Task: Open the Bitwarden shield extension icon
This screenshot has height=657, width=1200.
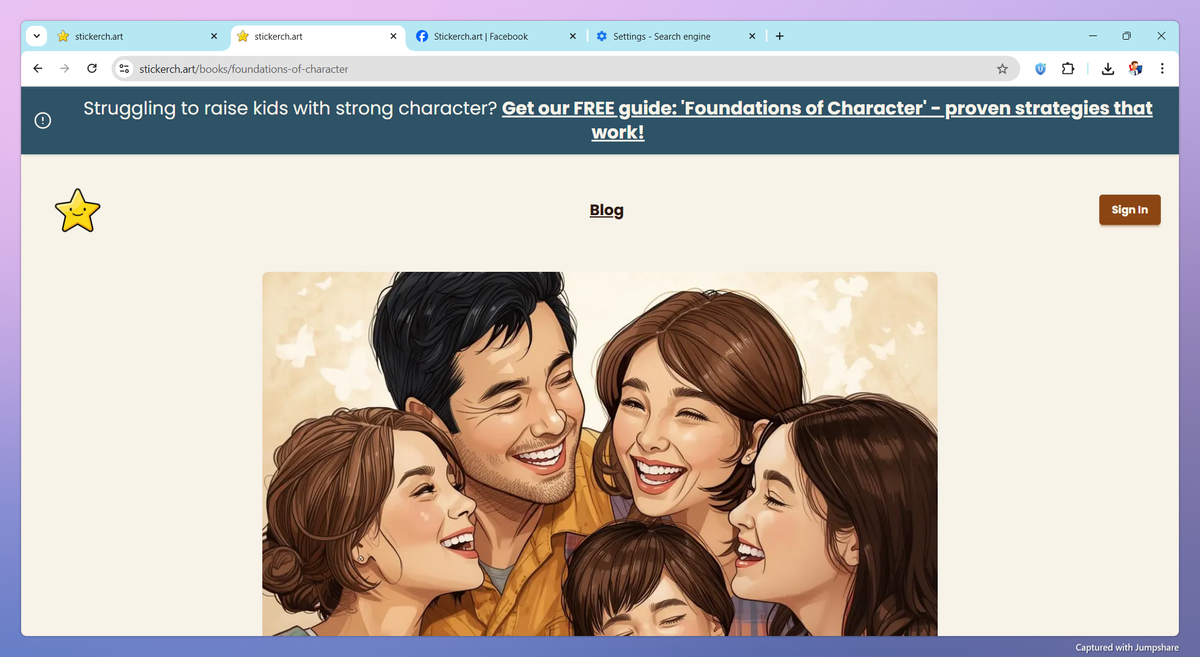Action: coord(1040,69)
